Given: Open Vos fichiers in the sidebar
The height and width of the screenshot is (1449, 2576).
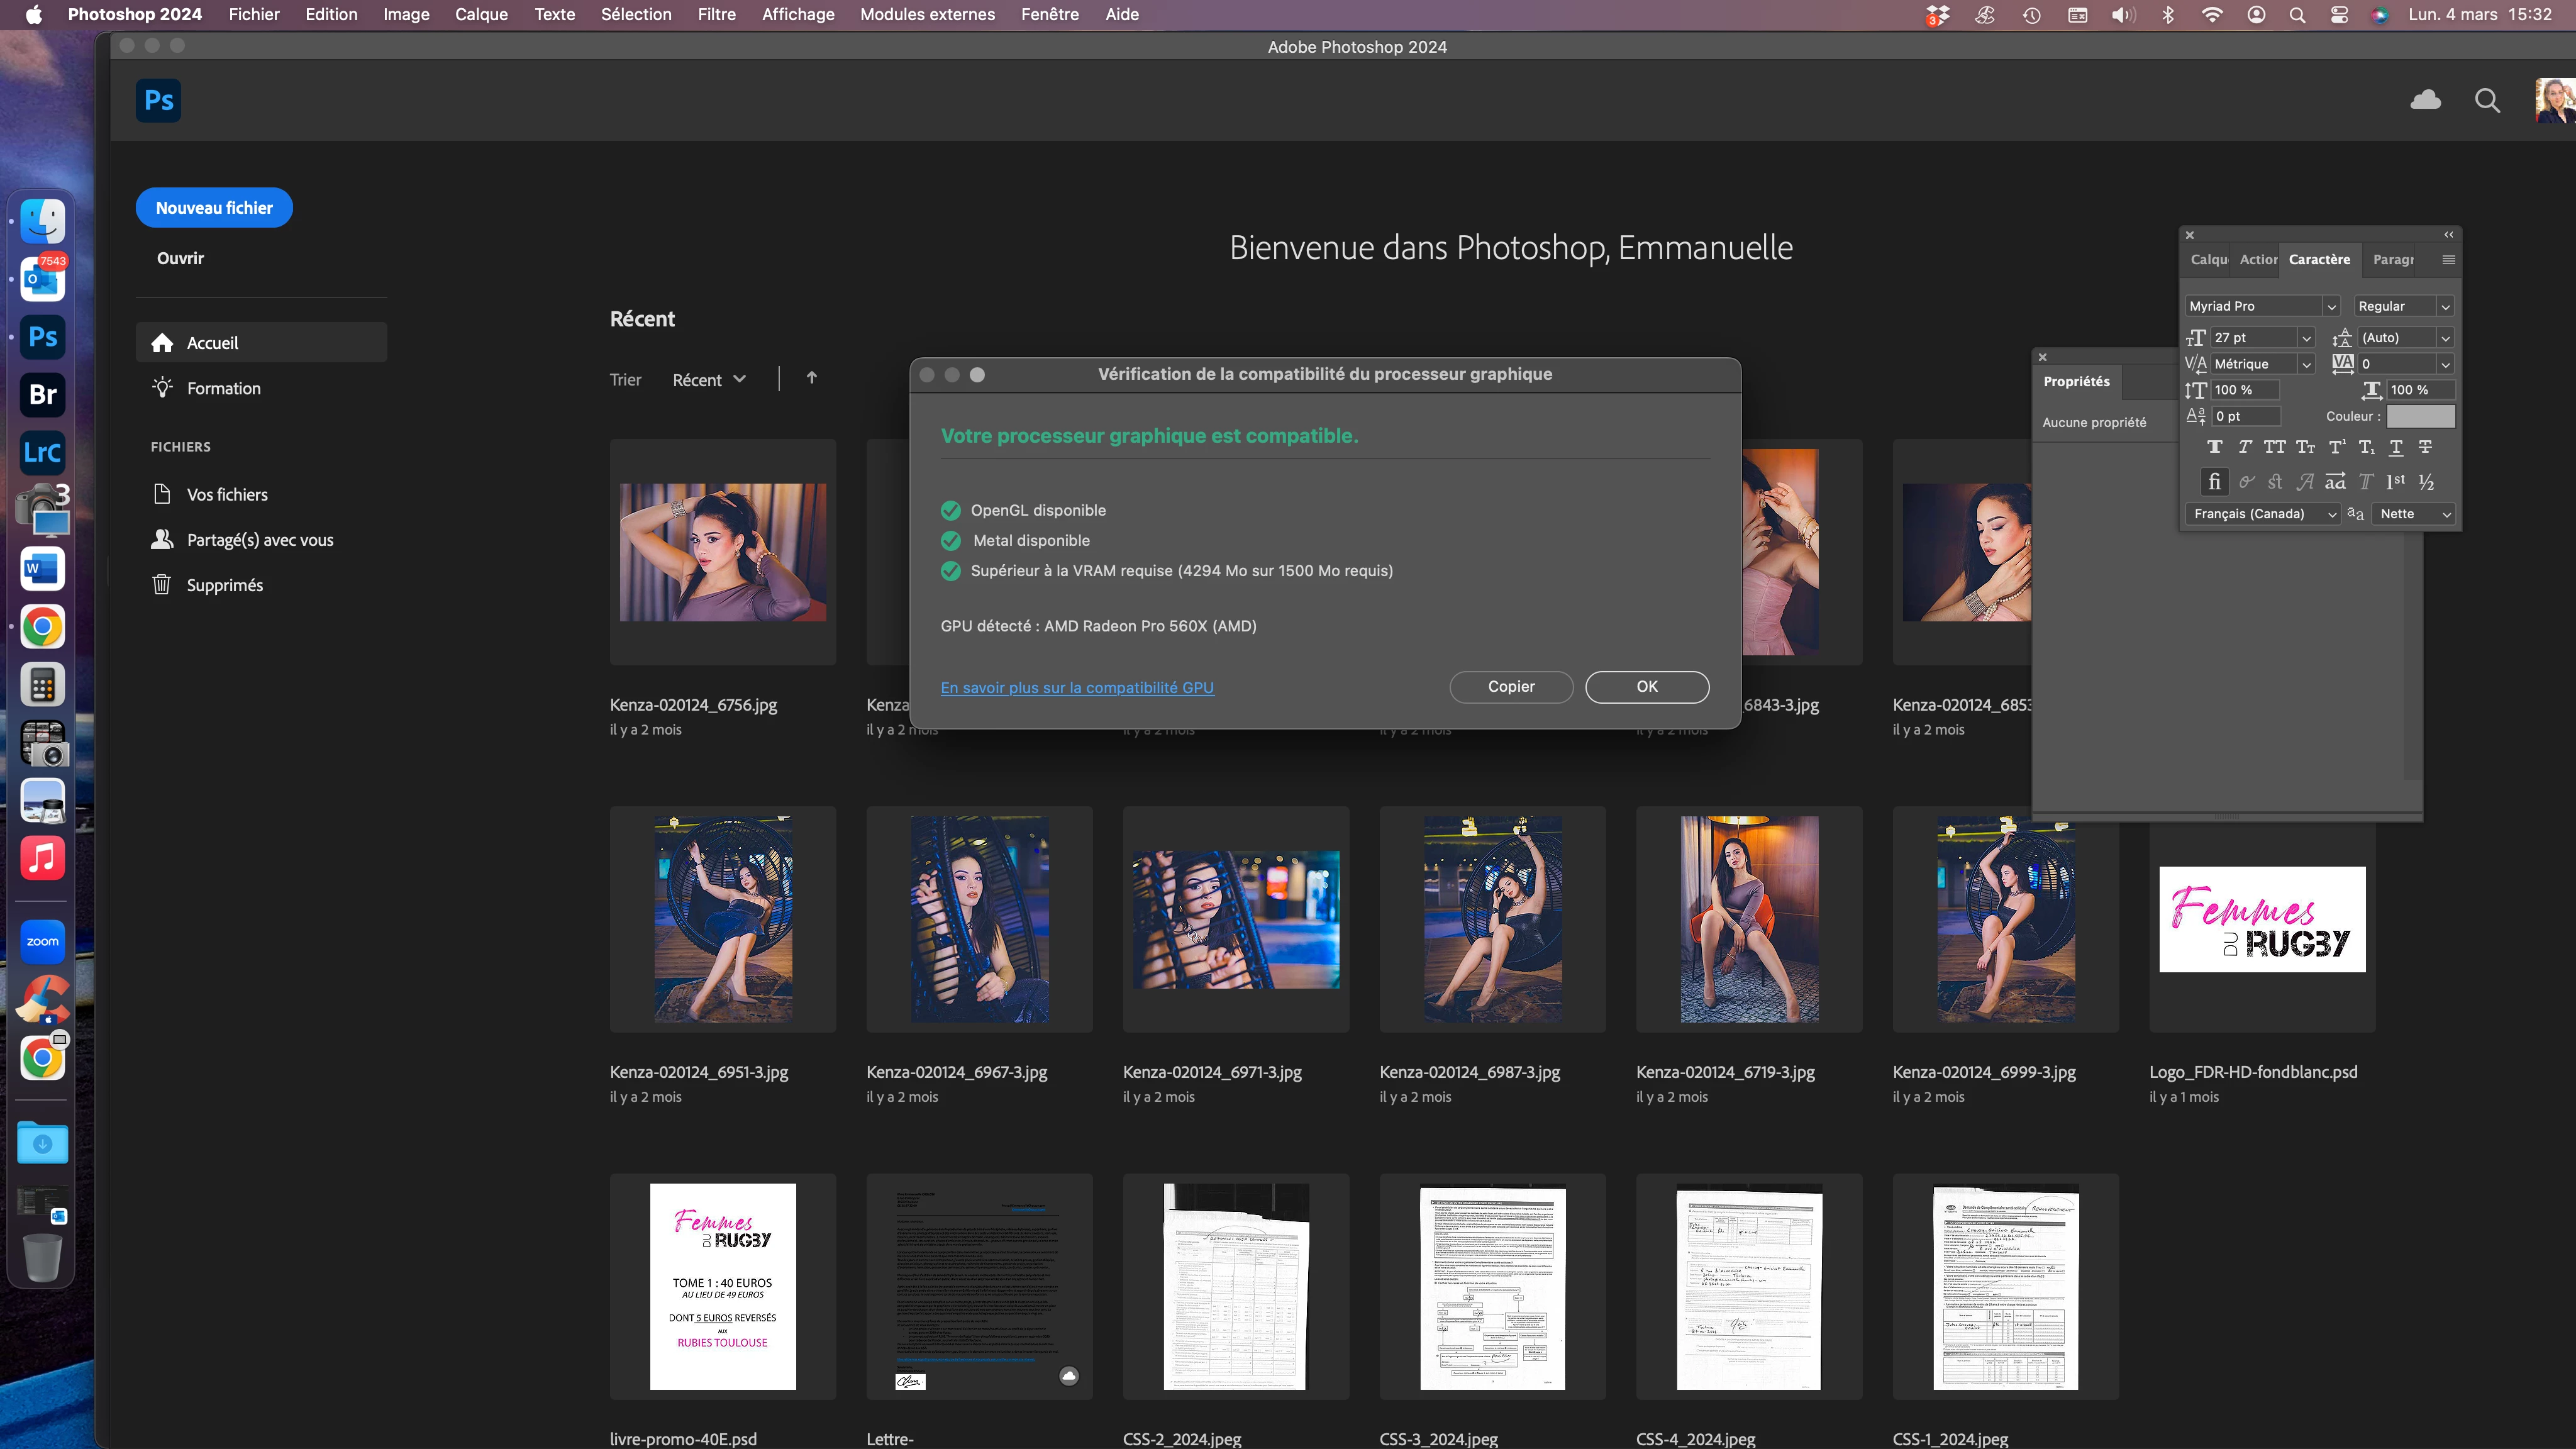Looking at the screenshot, I should [227, 494].
